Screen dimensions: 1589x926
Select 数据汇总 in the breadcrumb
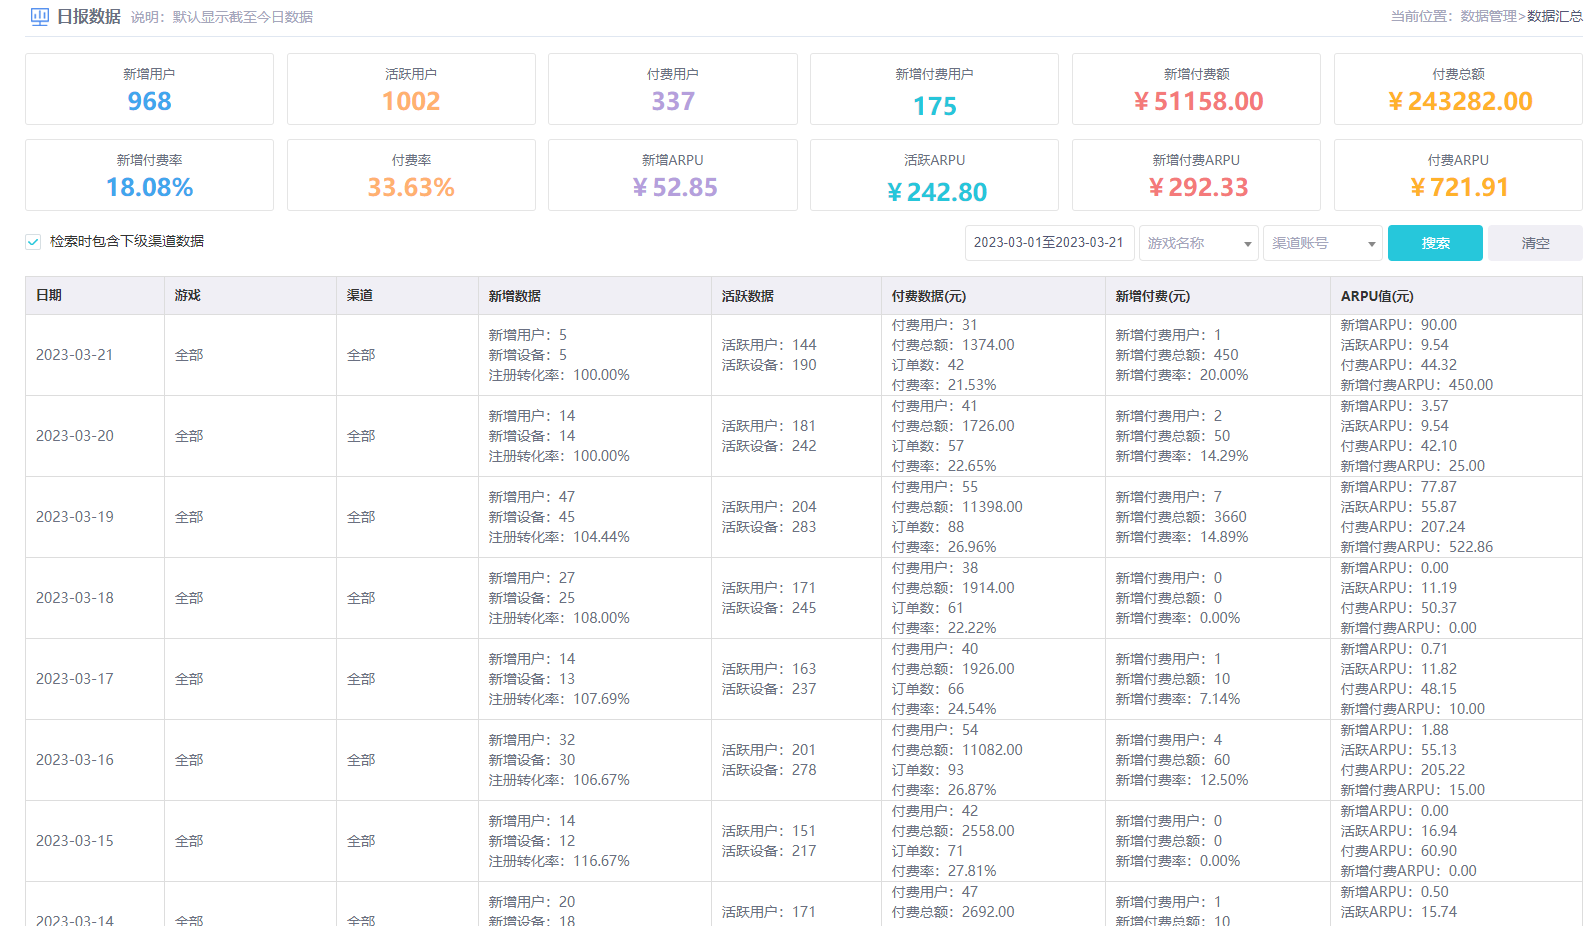(1554, 17)
